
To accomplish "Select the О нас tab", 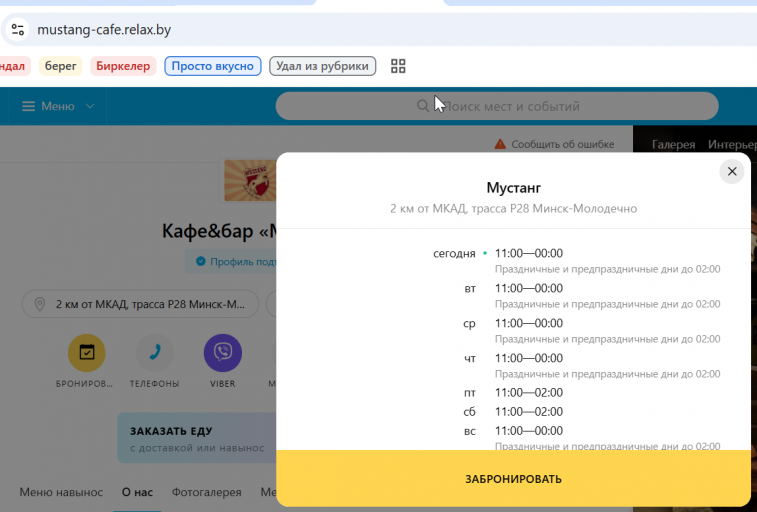I will [137, 492].
